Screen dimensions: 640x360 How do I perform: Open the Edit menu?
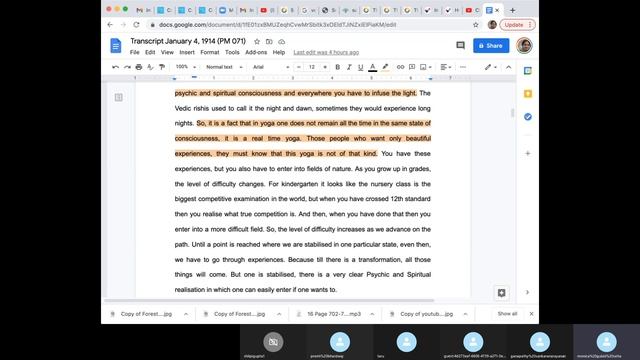click(150, 52)
